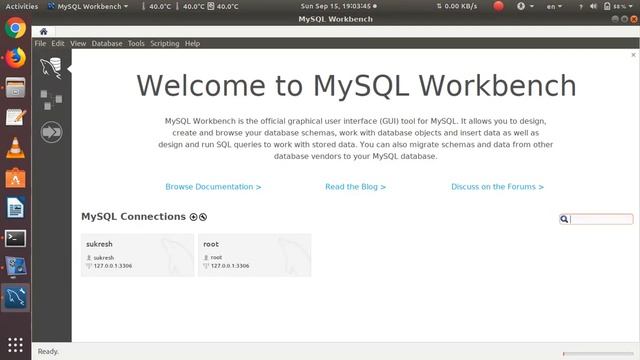Open the View menu
The width and height of the screenshot is (640, 360).
click(x=78, y=43)
